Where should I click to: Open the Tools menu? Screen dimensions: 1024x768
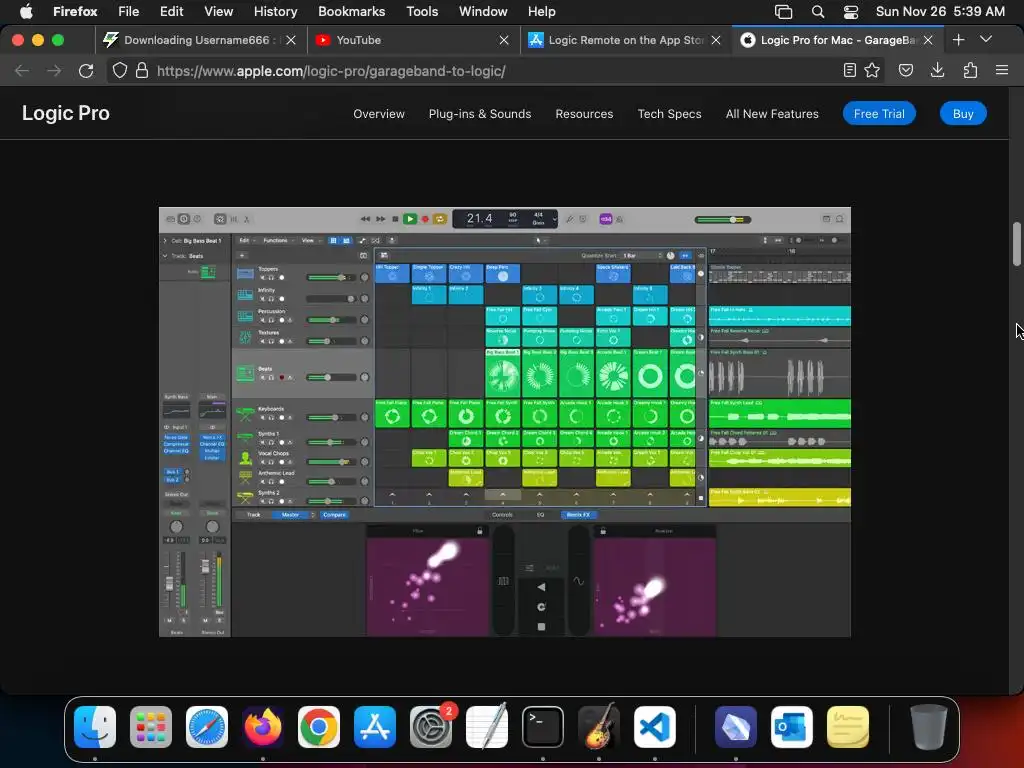[422, 11]
